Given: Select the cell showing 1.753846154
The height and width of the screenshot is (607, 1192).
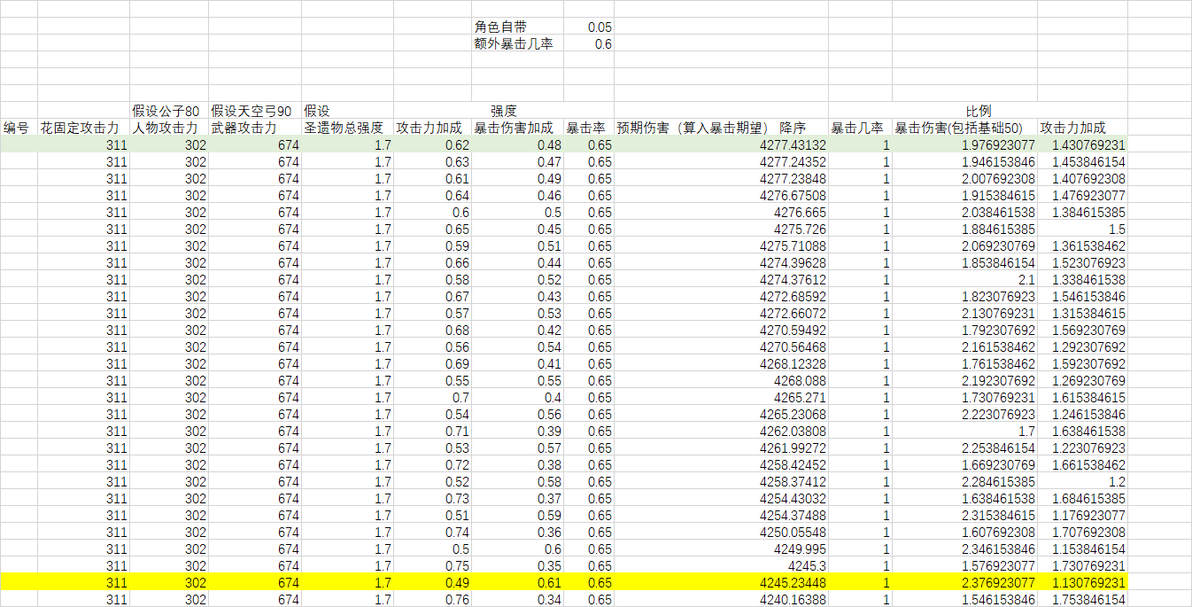Looking at the screenshot, I should (x=1083, y=600).
